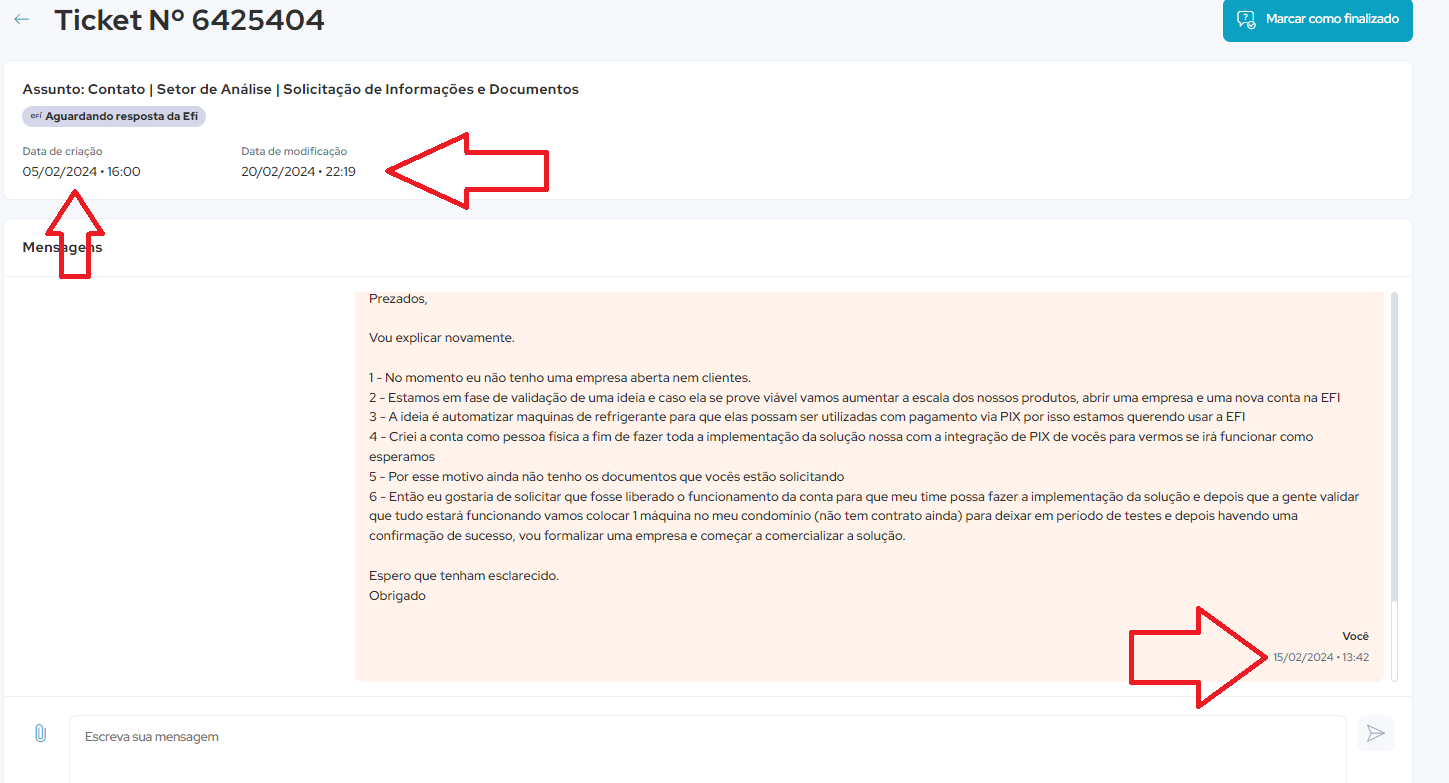This screenshot has width=1449, height=783.
Task: Click the modification date 20/02/2024 • 22:19
Action: click(298, 171)
